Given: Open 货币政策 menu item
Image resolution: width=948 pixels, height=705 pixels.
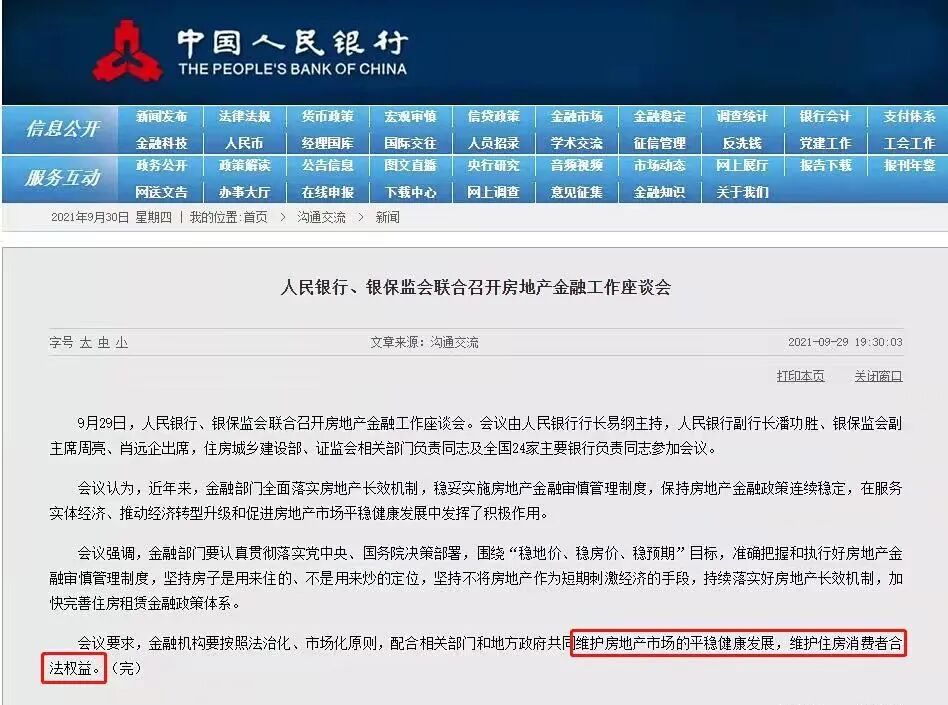Looking at the screenshot, I should pyautogui.click(x=327, y=116).
